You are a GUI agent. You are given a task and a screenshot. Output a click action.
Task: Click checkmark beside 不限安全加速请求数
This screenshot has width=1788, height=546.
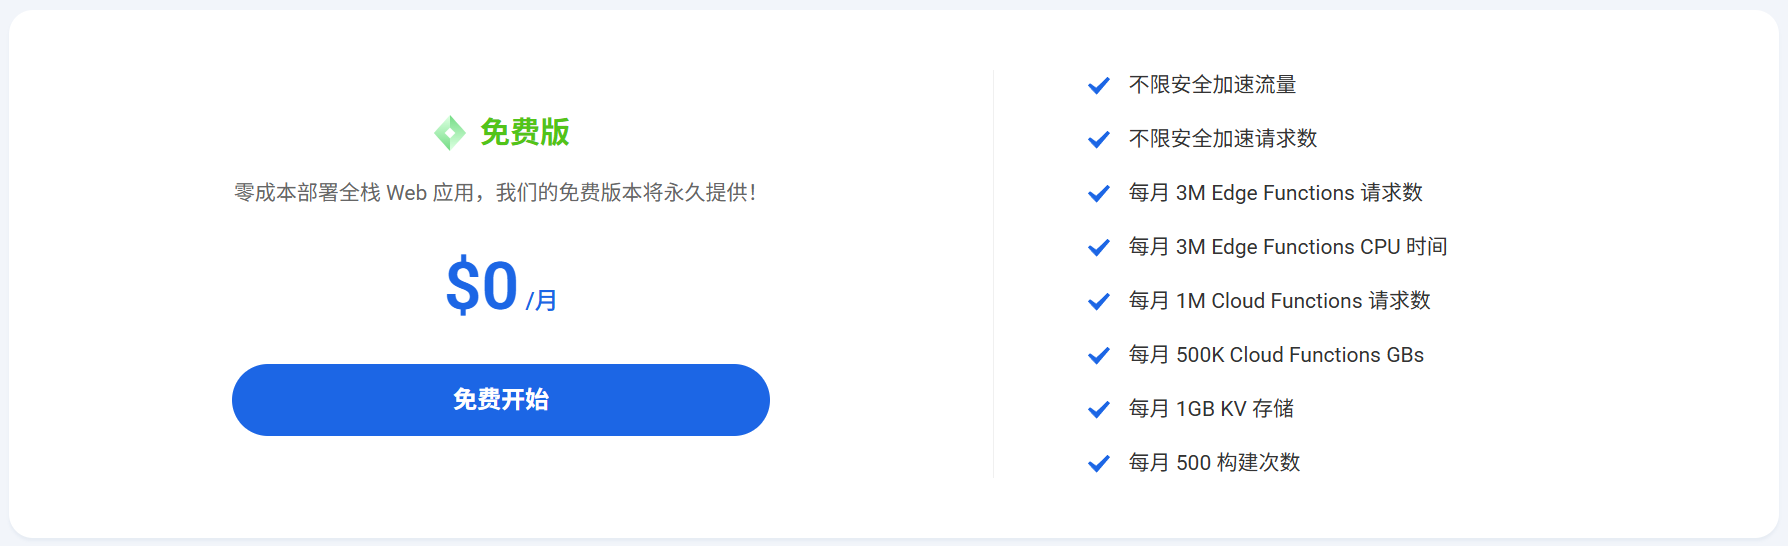click(1098, 140)
